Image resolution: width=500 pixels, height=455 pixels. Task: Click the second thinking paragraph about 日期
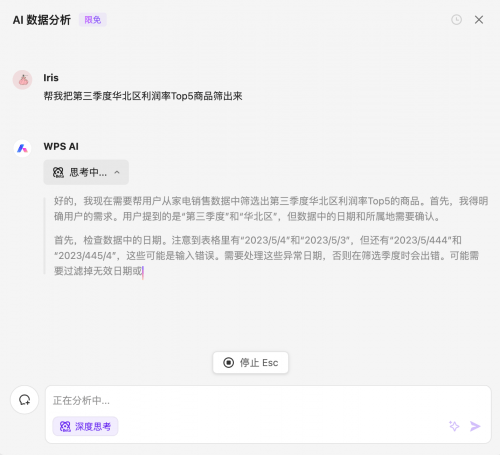pyautogui.click(x=267, y=256)
